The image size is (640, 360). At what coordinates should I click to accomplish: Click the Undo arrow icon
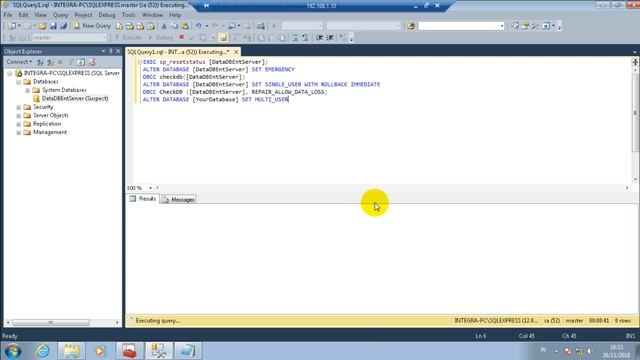click(198, 26)
